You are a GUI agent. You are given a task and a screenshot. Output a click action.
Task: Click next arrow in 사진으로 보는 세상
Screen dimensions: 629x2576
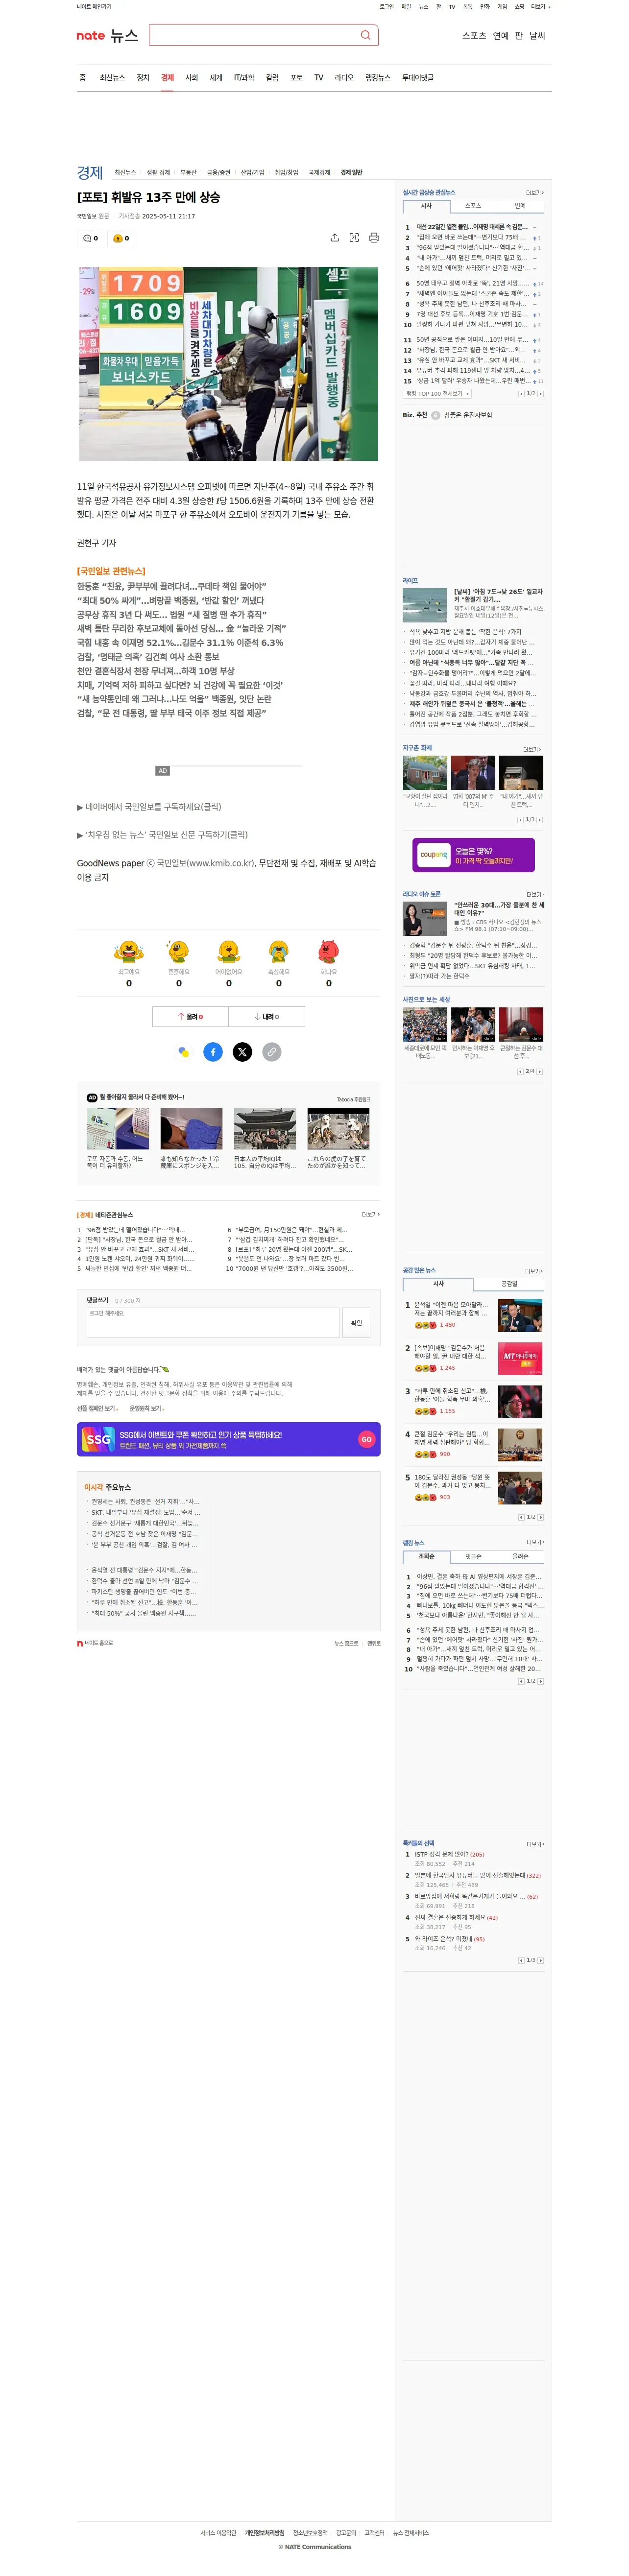pos(541,1071)
